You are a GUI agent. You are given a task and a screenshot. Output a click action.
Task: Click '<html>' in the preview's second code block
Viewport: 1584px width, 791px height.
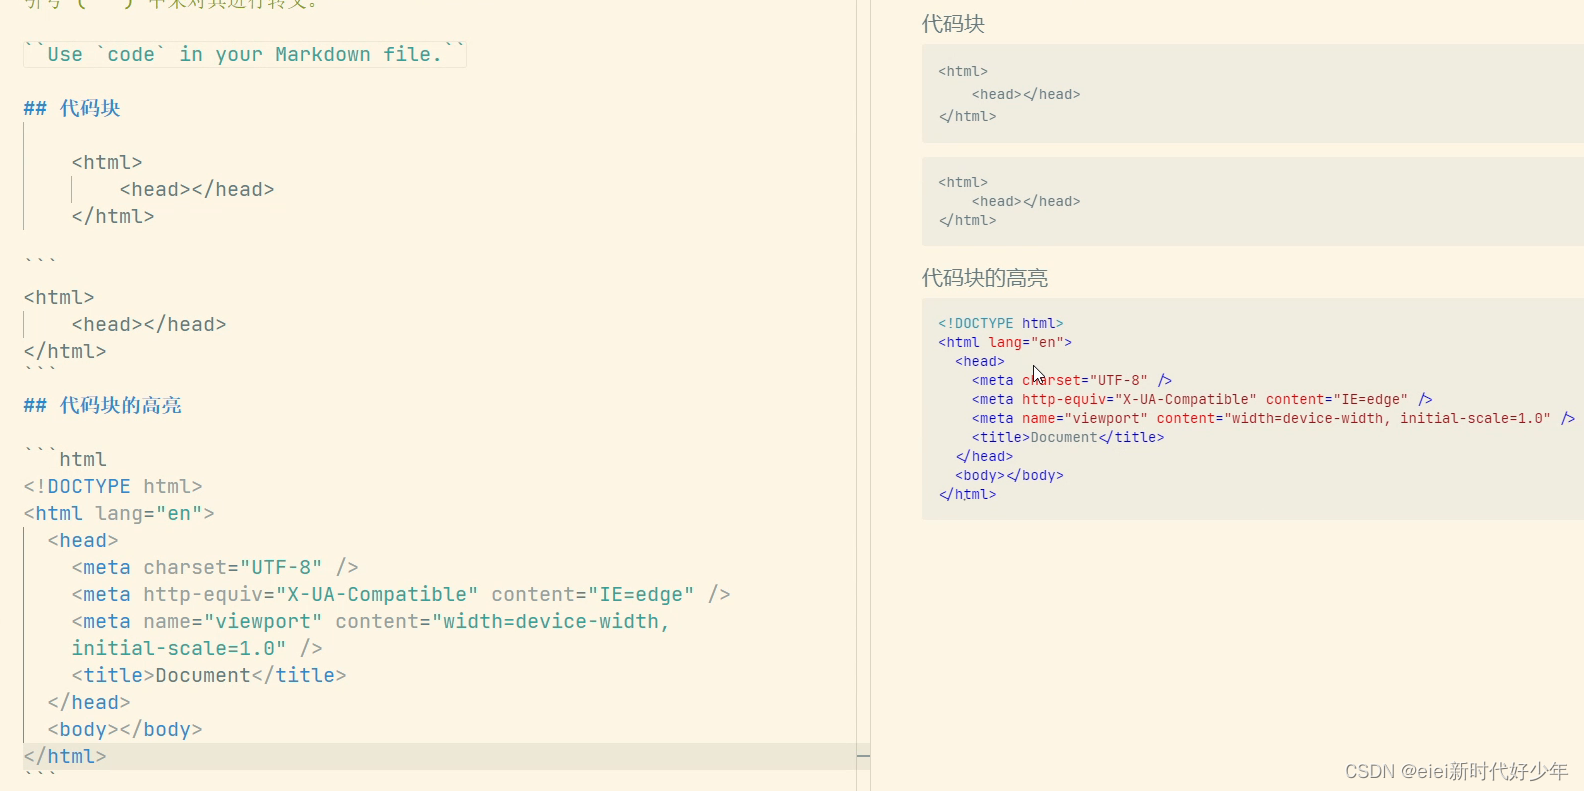coord(963,182)
